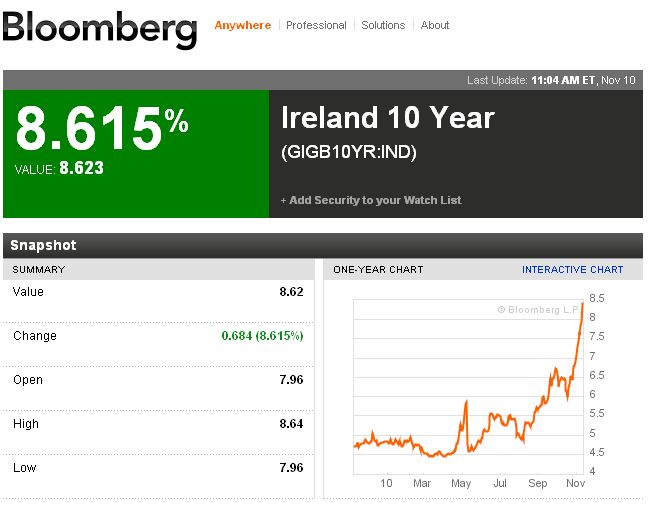
Task: Select the Ireland 10 Year title
Action: tap(388, 119)
